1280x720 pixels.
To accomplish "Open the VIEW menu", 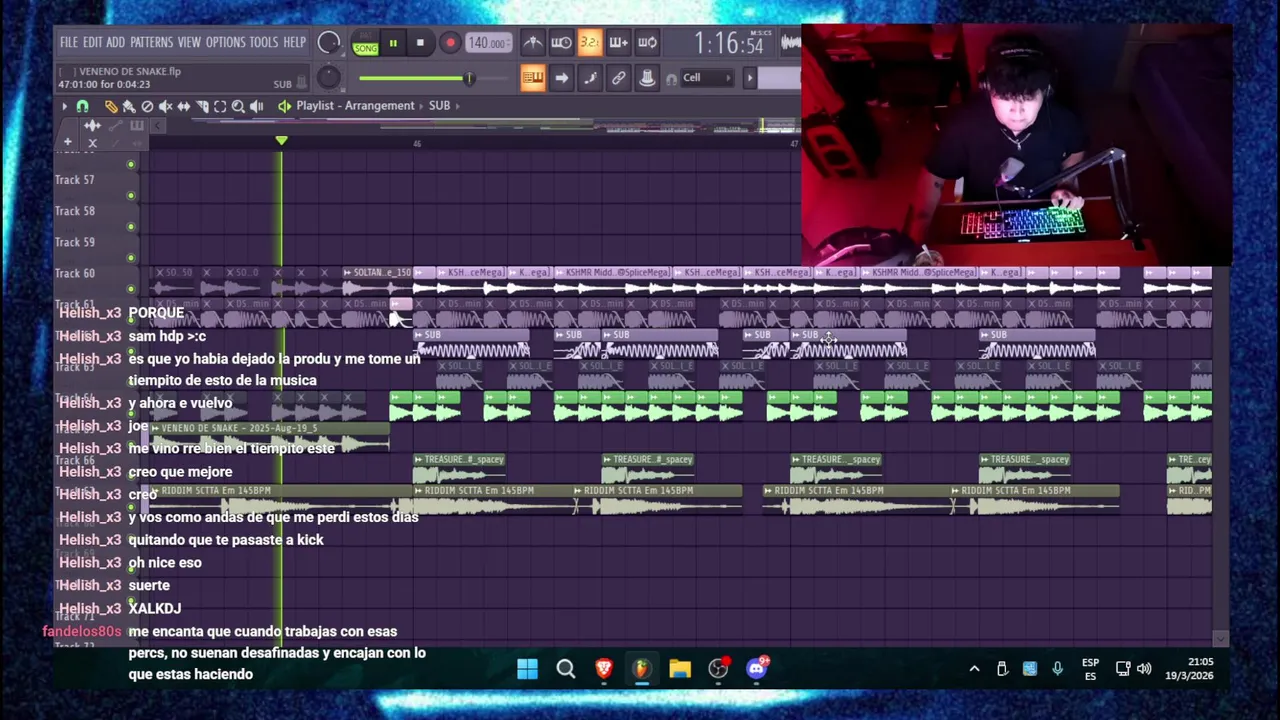I will [189, 43].
